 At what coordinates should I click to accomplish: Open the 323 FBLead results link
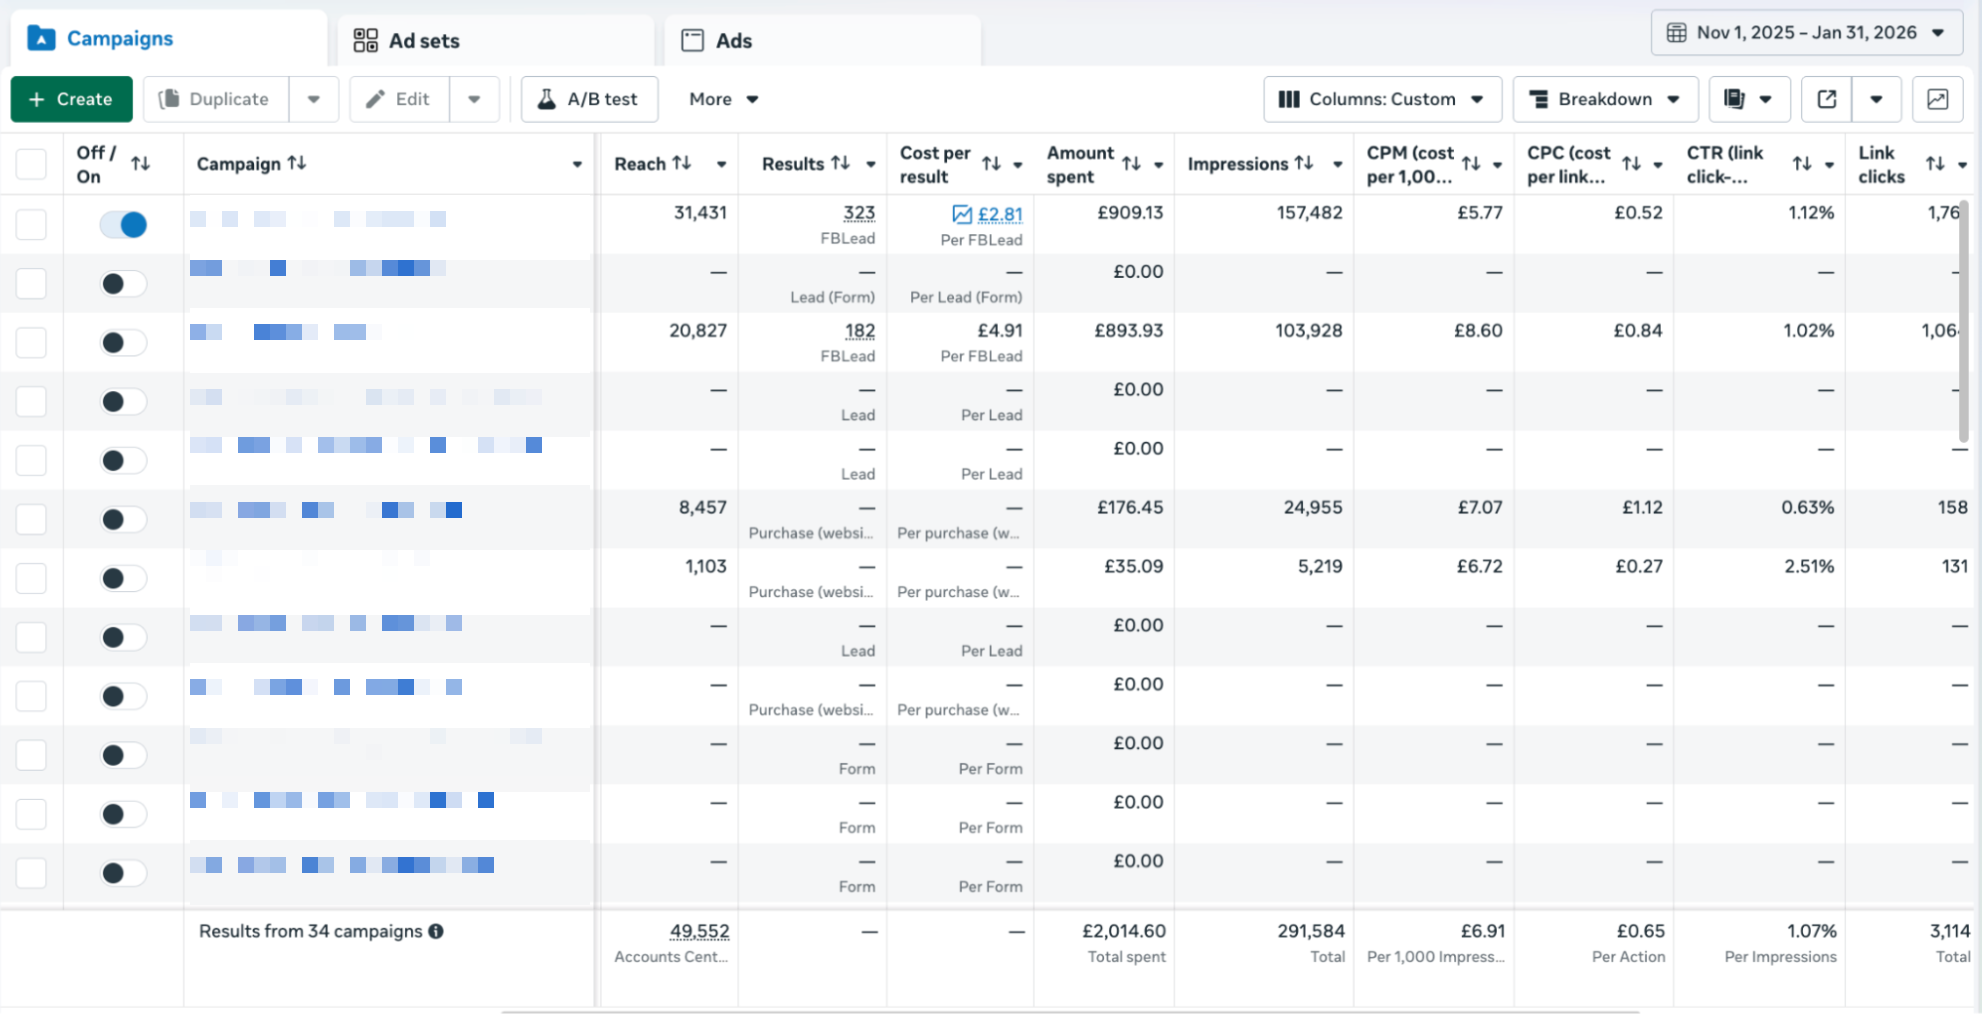[x=859, y=213]
